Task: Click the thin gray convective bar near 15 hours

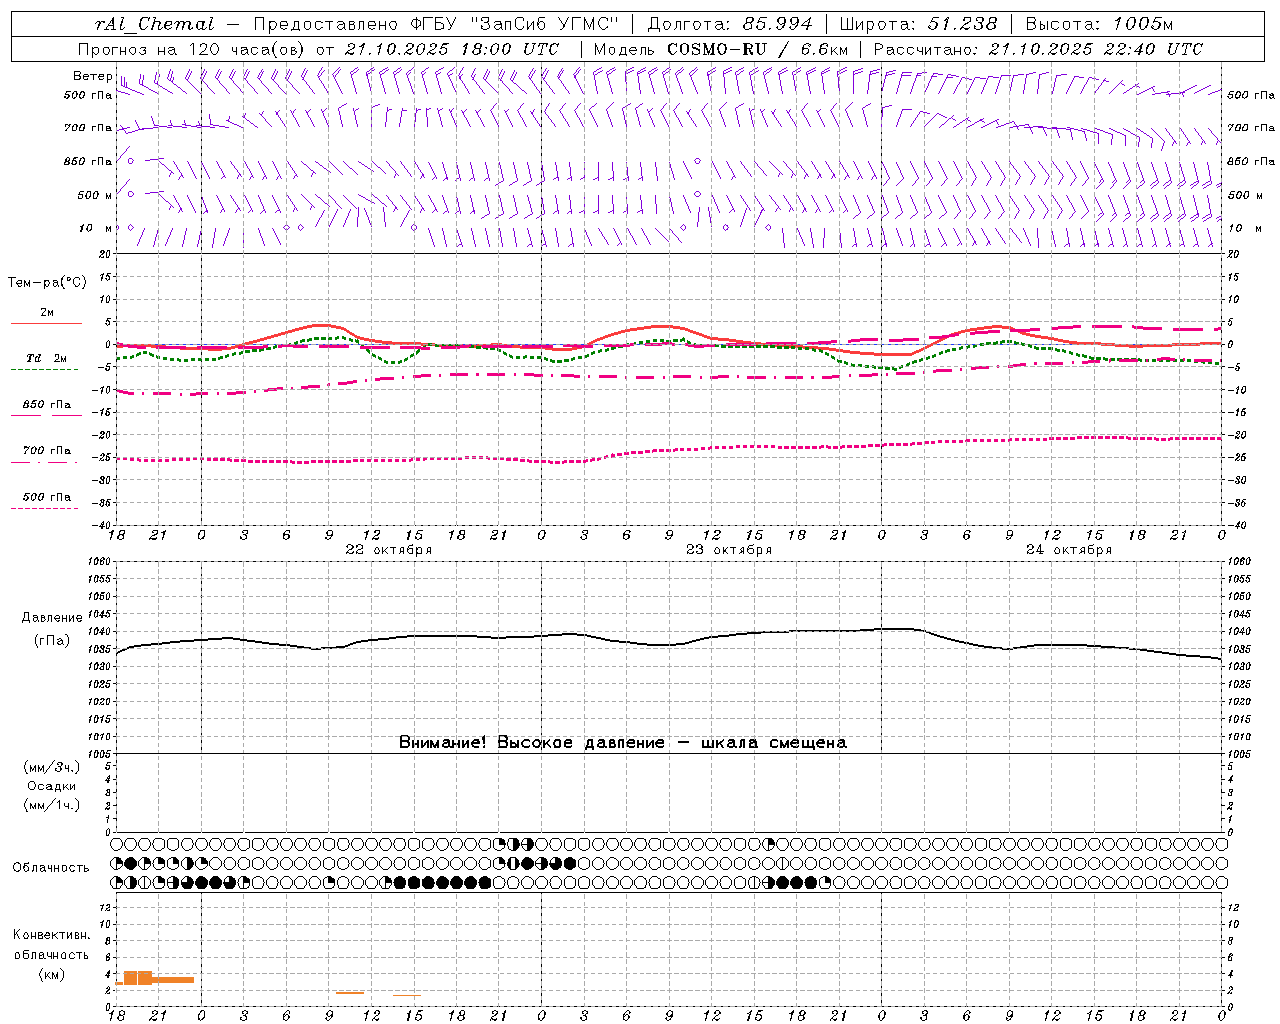Action: coord(407,995)
